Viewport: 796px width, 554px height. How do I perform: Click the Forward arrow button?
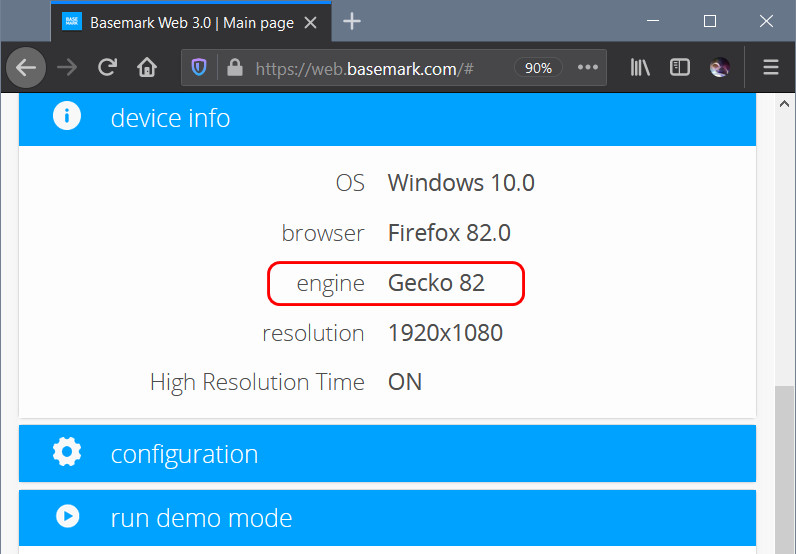67,68
